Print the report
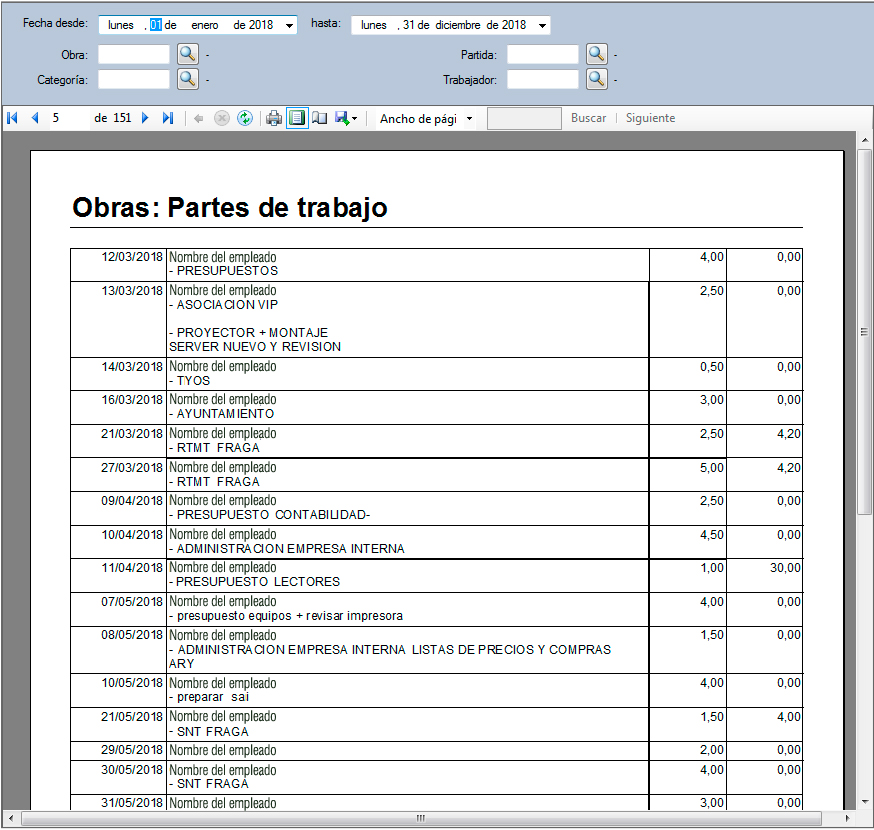This screenshot has height=830, width=874. tap(274, 118)
